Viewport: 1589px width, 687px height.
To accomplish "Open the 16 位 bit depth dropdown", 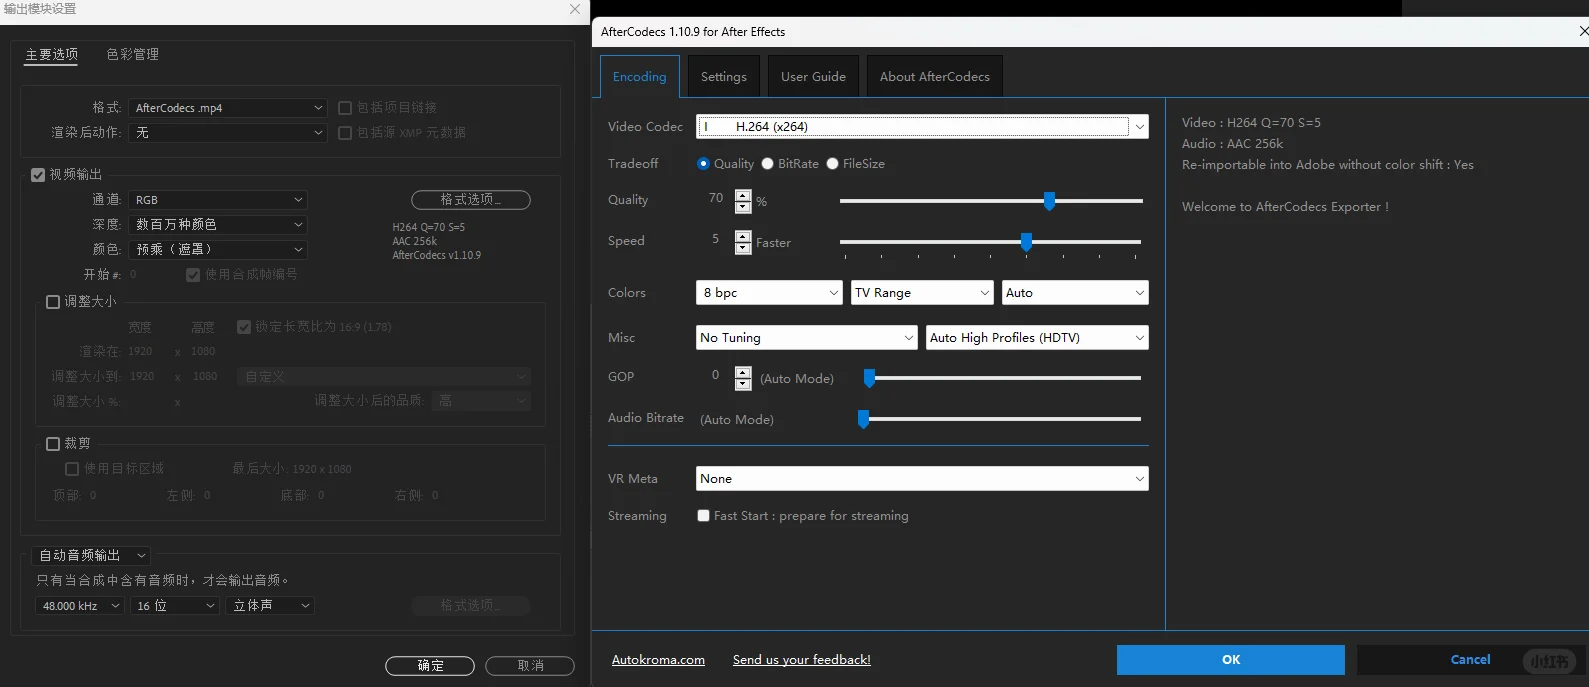I will tap(175, 606).
